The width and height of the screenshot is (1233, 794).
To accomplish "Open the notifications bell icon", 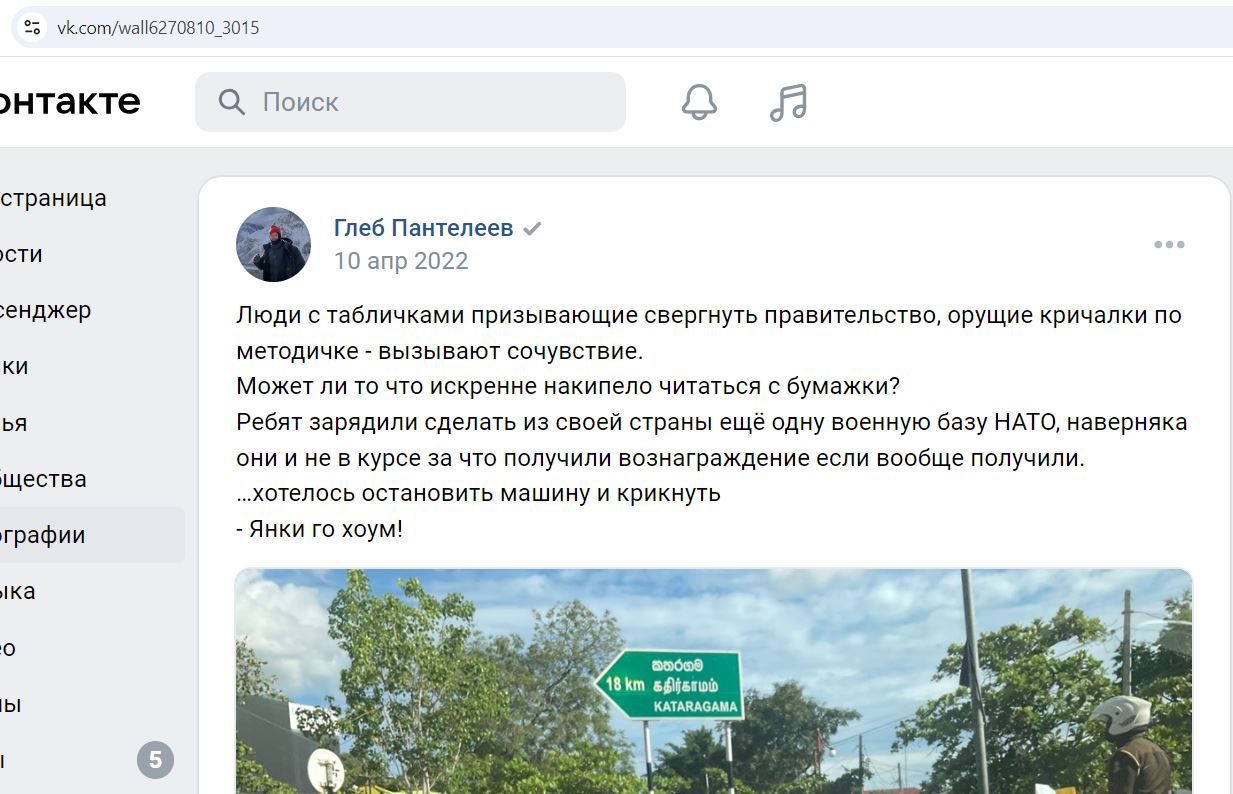I will click(x=699, y=101).
